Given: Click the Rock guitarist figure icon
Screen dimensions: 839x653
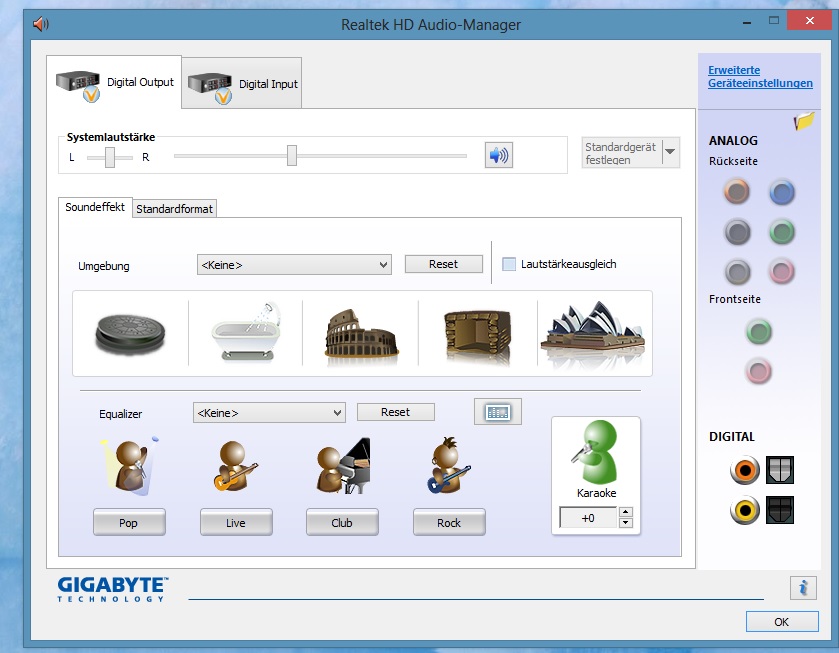Looking at the screenshot, I should pos(448,466).
